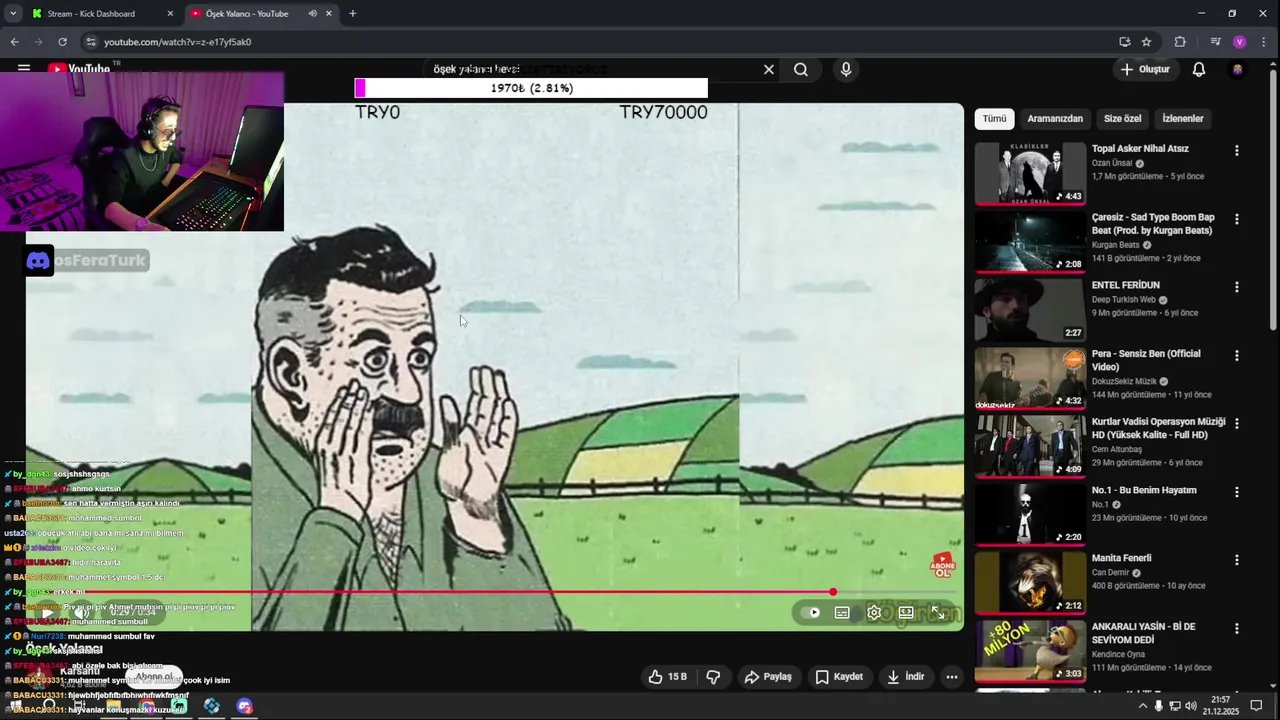
Task: Toggle subtitles in the video player
Action: pos(842,612)
